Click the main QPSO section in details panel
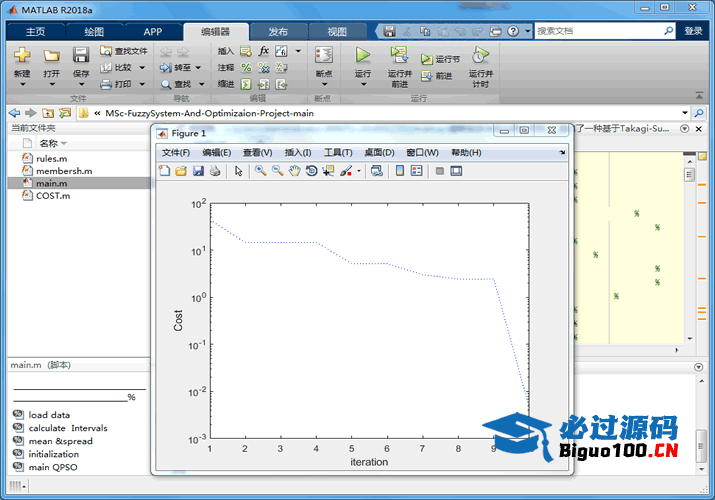Image resolution: width=715 pixels, height=500 pixels. [53, 467]
